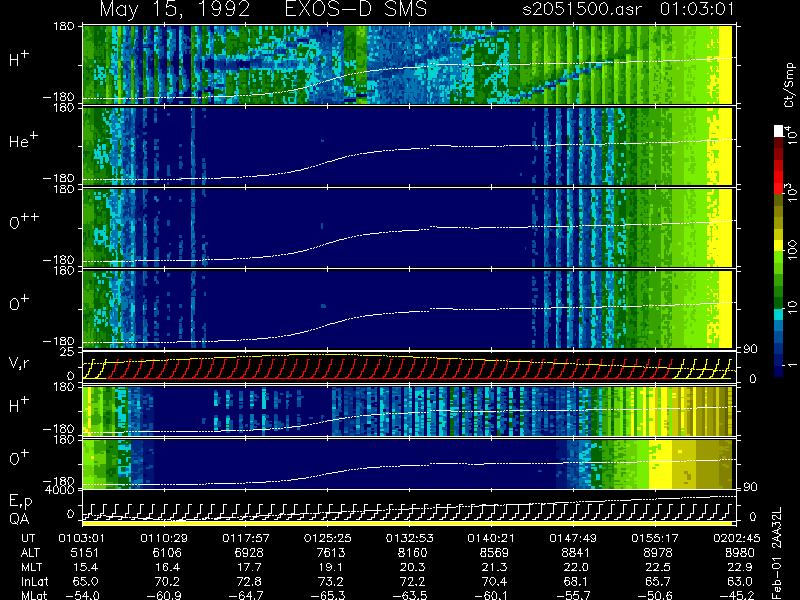Click InLat value "73.2"
This screenshot has height=600, width=800.
[332, 581]
